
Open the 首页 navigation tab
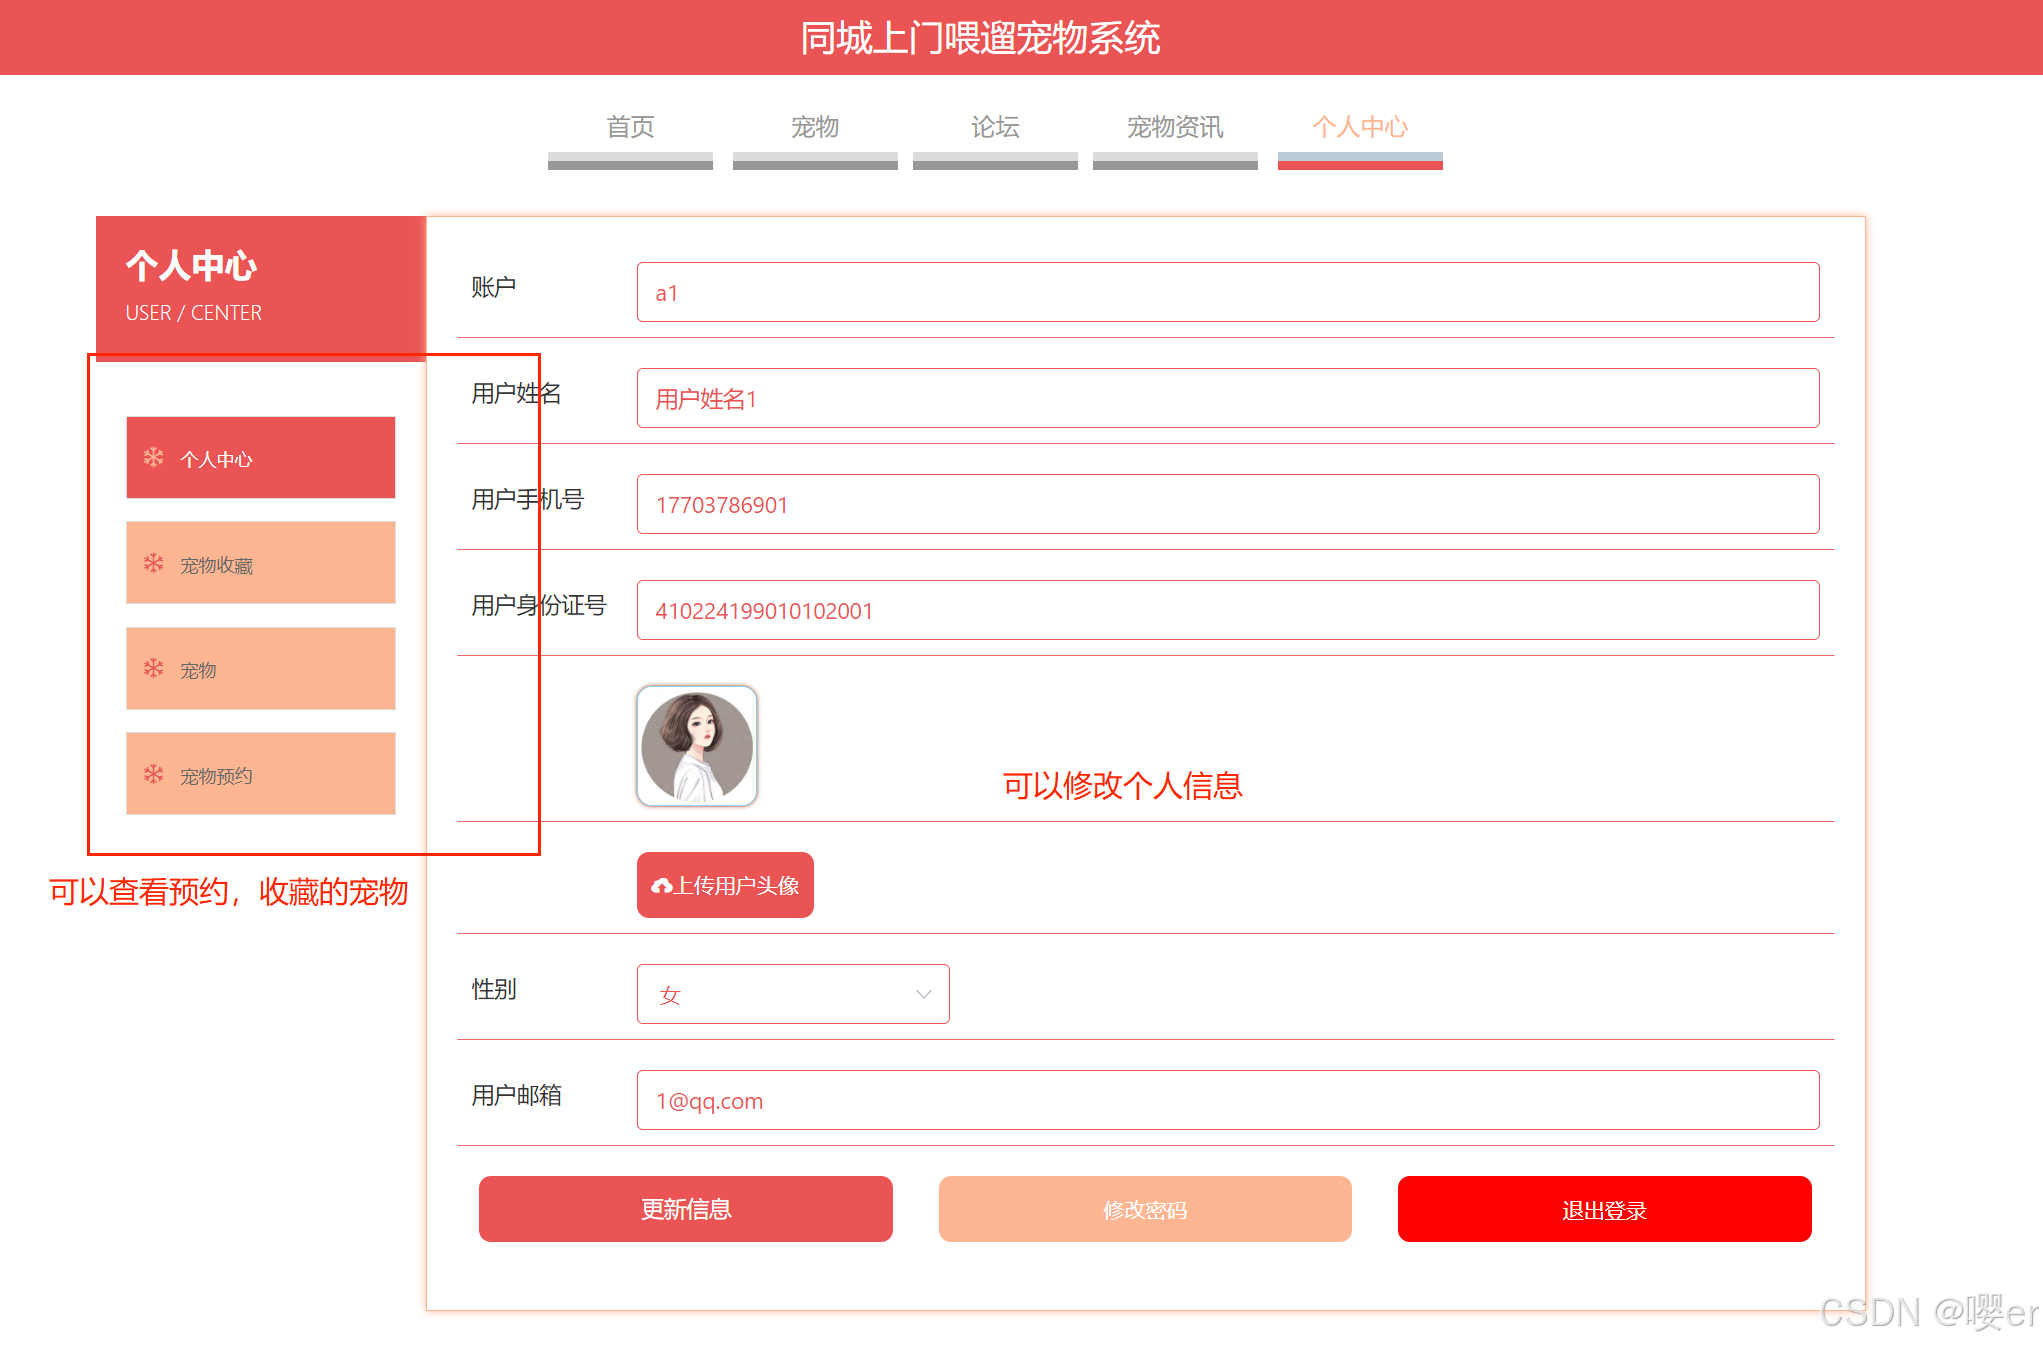click(x=630, y=128)
